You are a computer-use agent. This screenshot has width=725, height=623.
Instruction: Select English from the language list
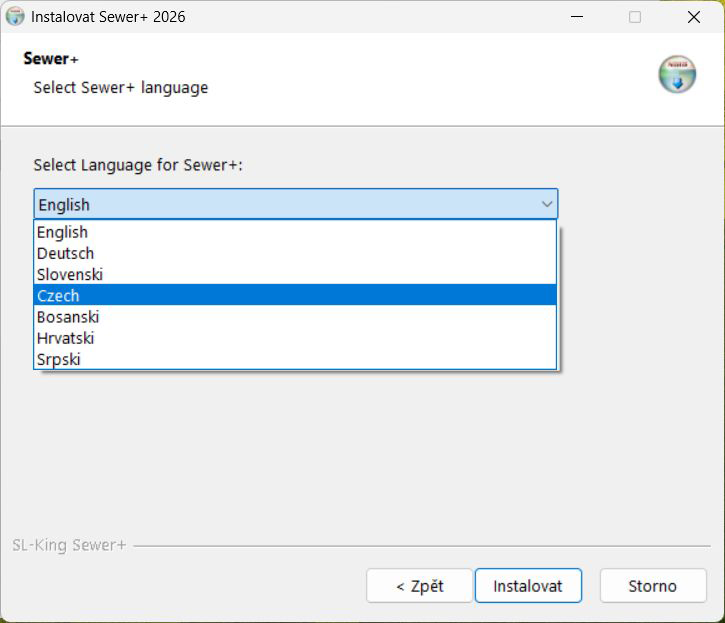coord(295,232)
